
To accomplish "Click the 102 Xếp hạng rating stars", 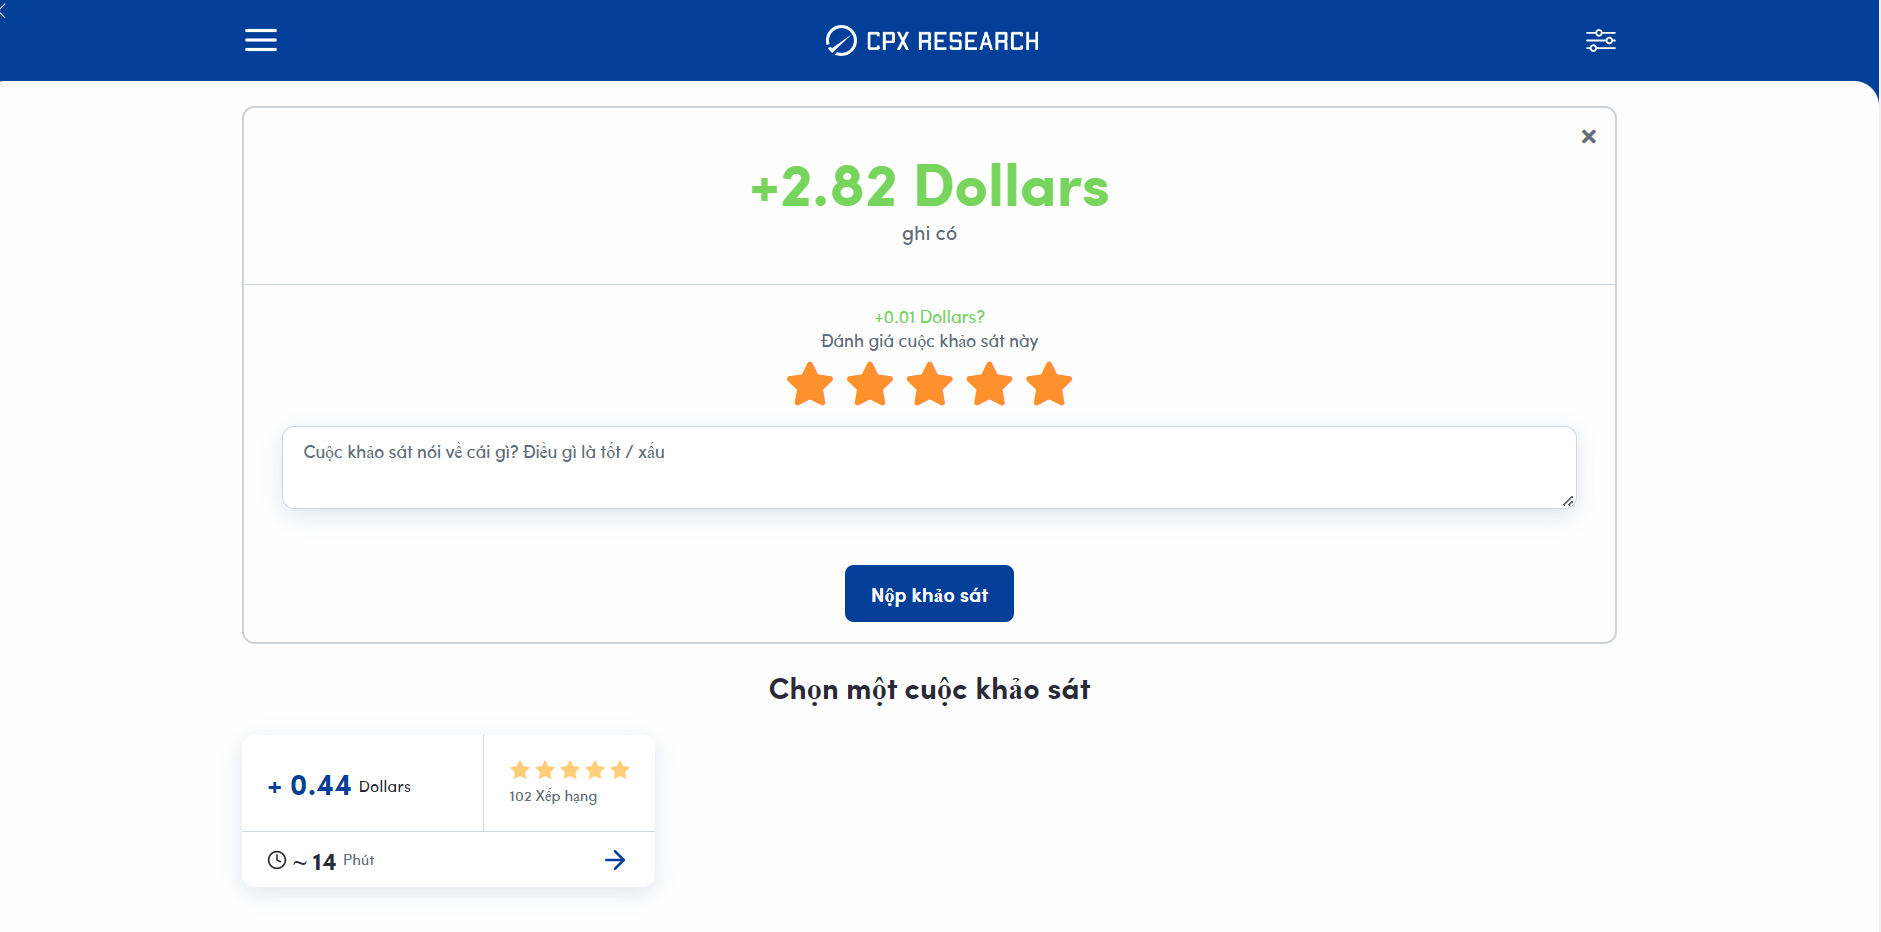I will point(569,770).
